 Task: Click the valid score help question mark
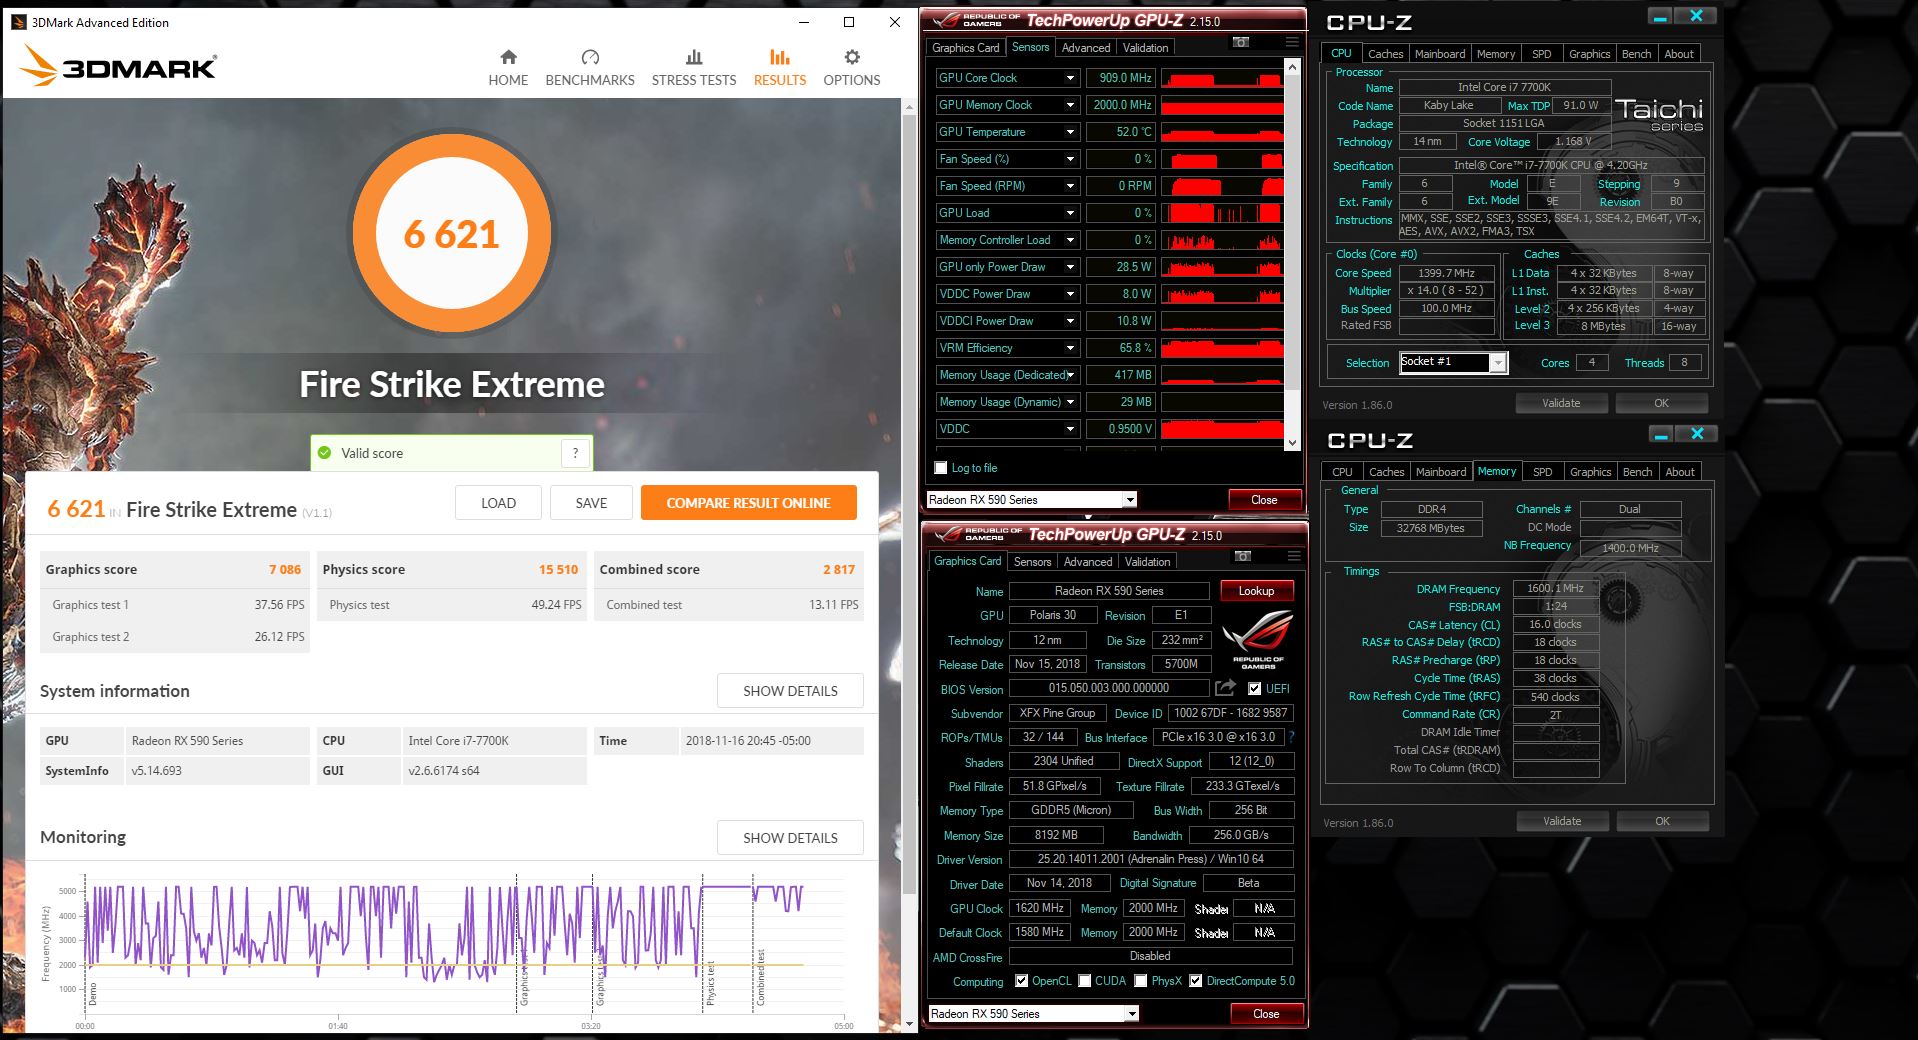(x=575, y=453)
